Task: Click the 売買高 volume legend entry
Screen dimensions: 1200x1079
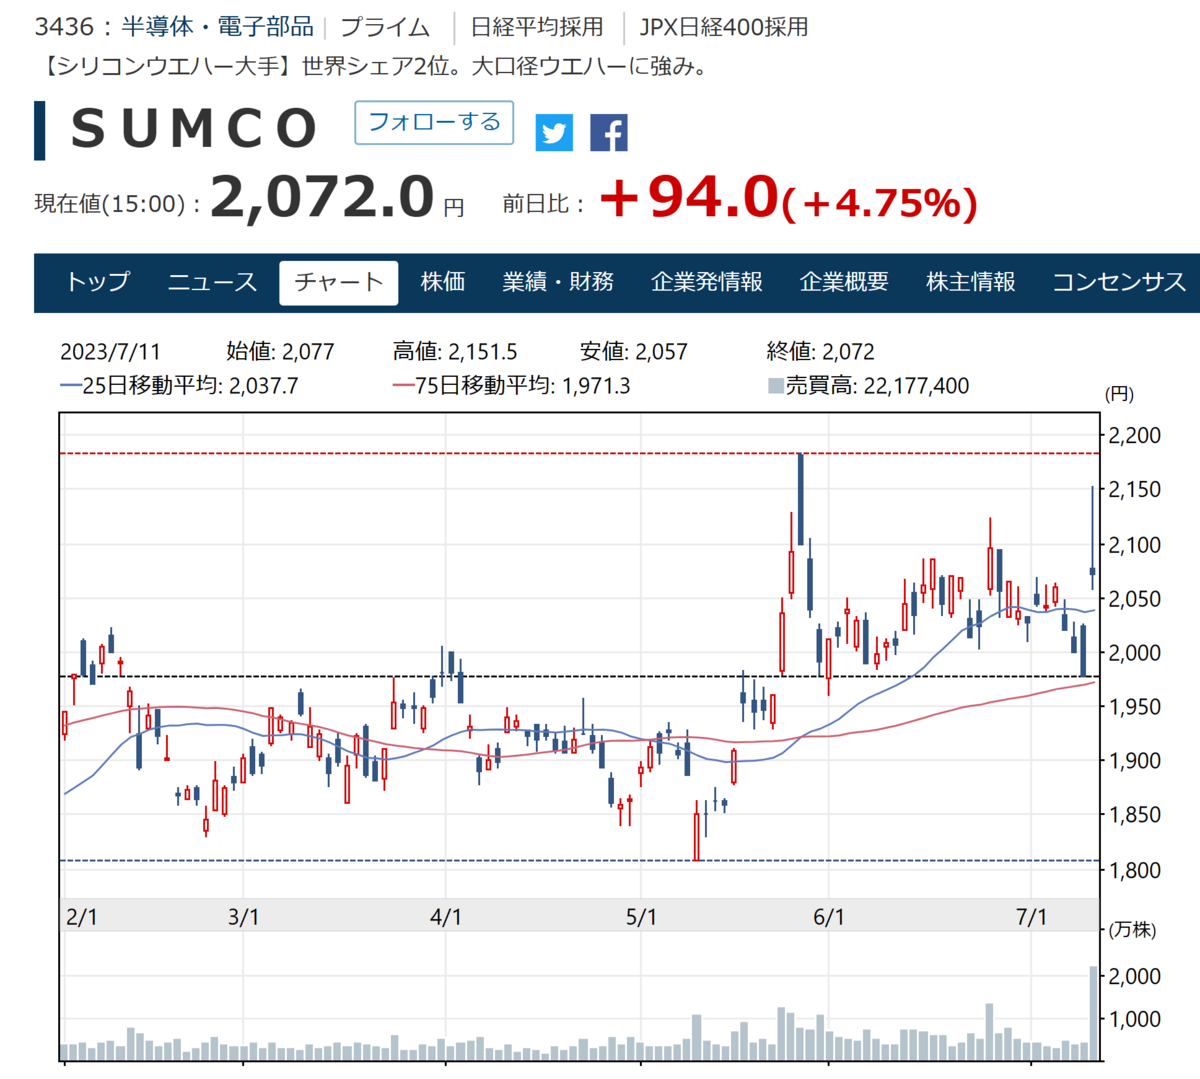Action: click(x=868, y=386)
